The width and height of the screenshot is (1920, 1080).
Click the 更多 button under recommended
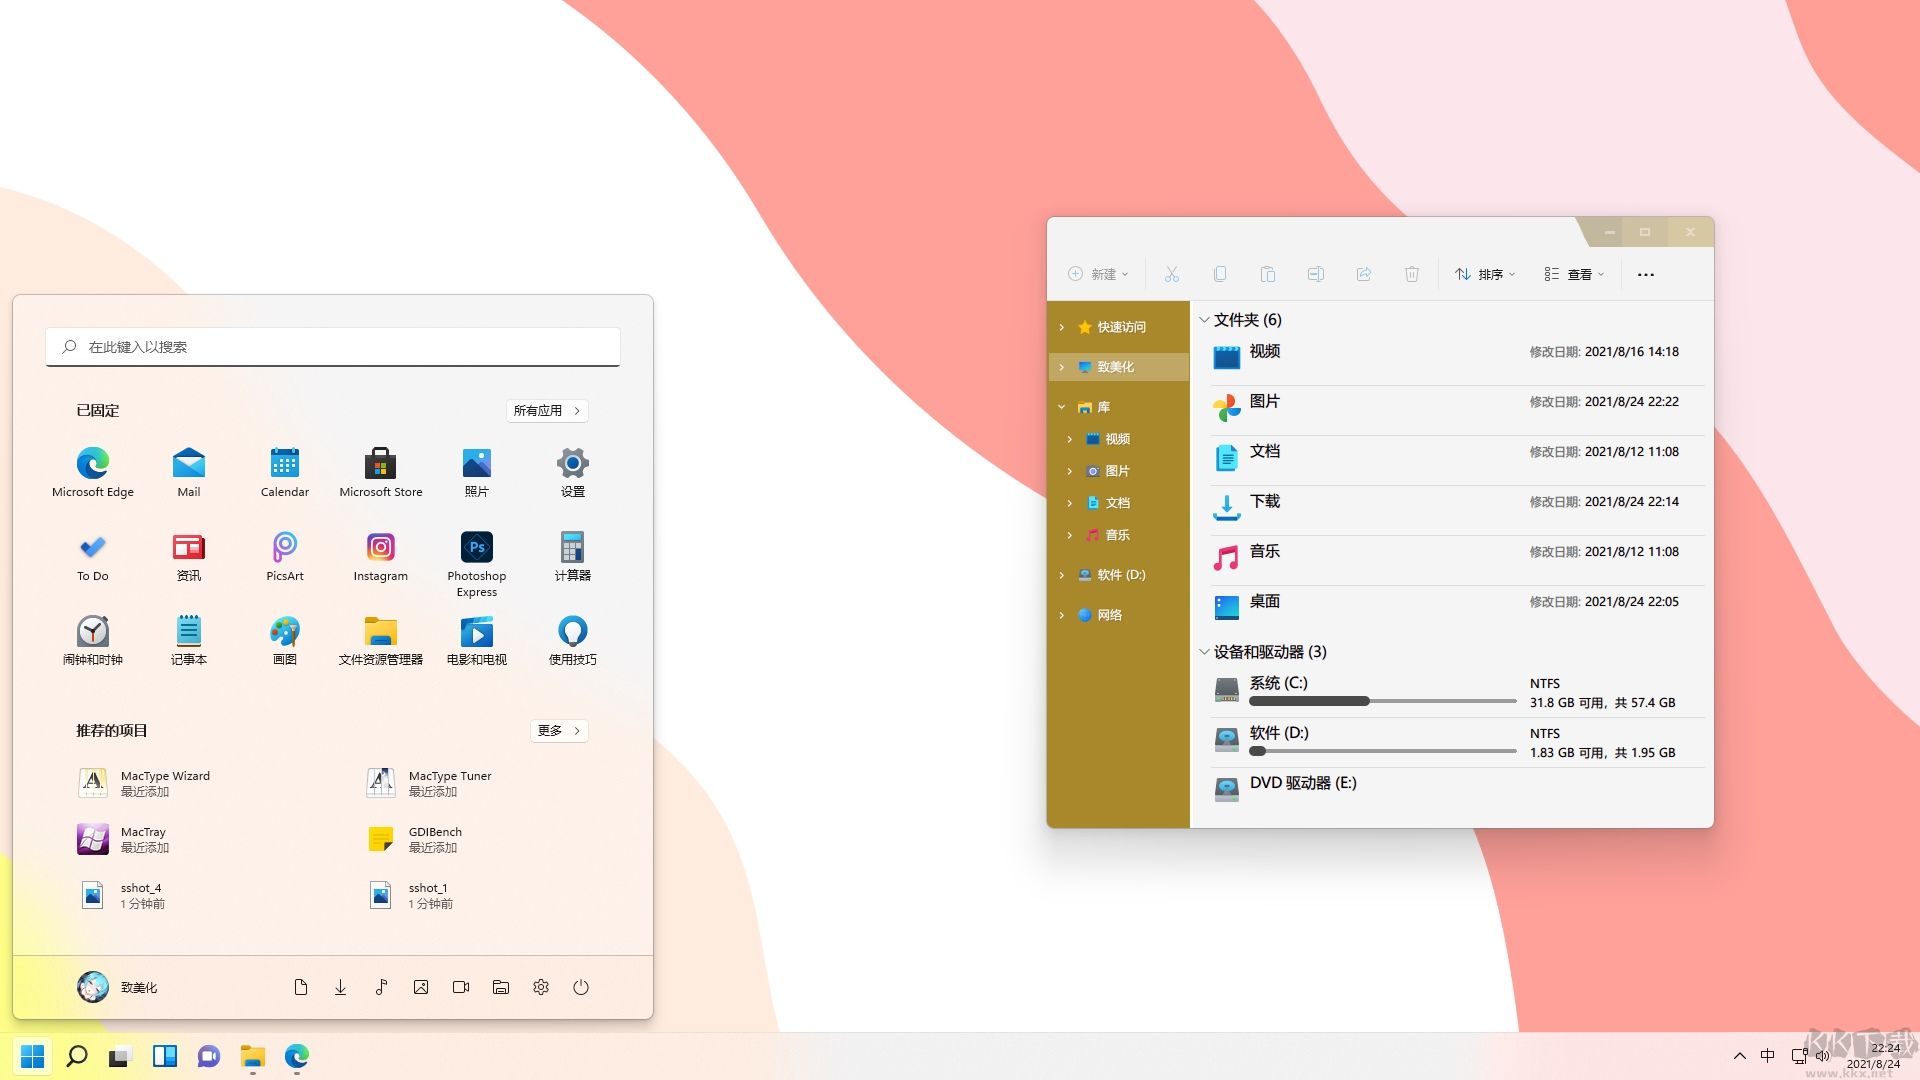pyautogui.click(x=558, y=731)
